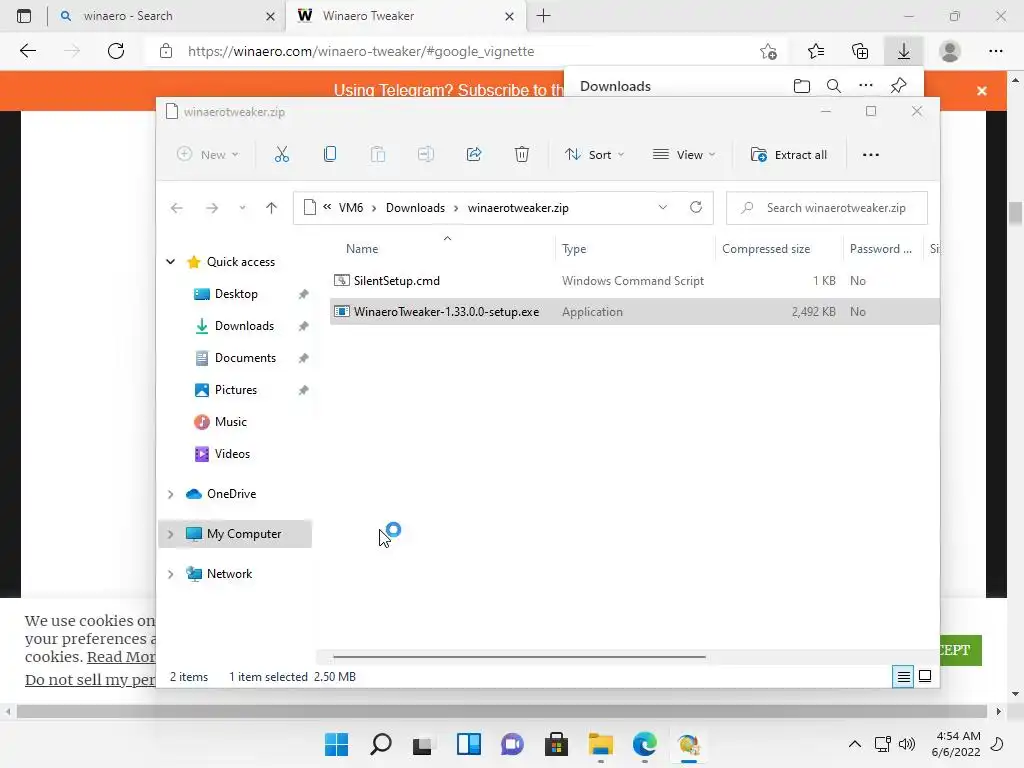
Task: Search downloads icon in Downloads panel
Action: point(834,86)
